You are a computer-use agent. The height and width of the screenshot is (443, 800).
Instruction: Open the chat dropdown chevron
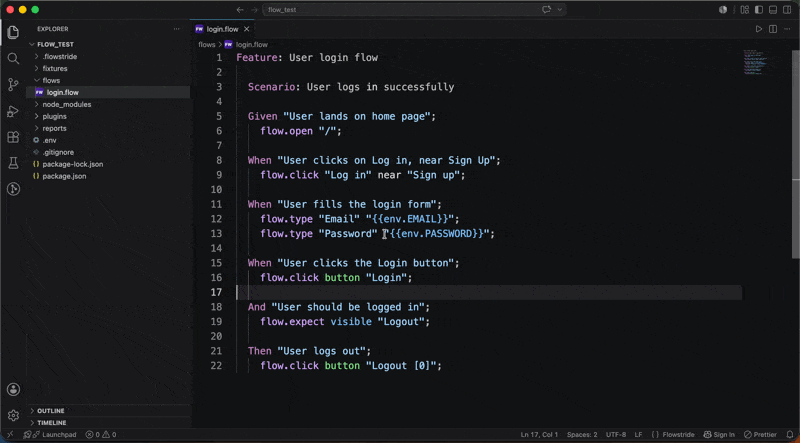pyautogui.click(x=560, y=10)
